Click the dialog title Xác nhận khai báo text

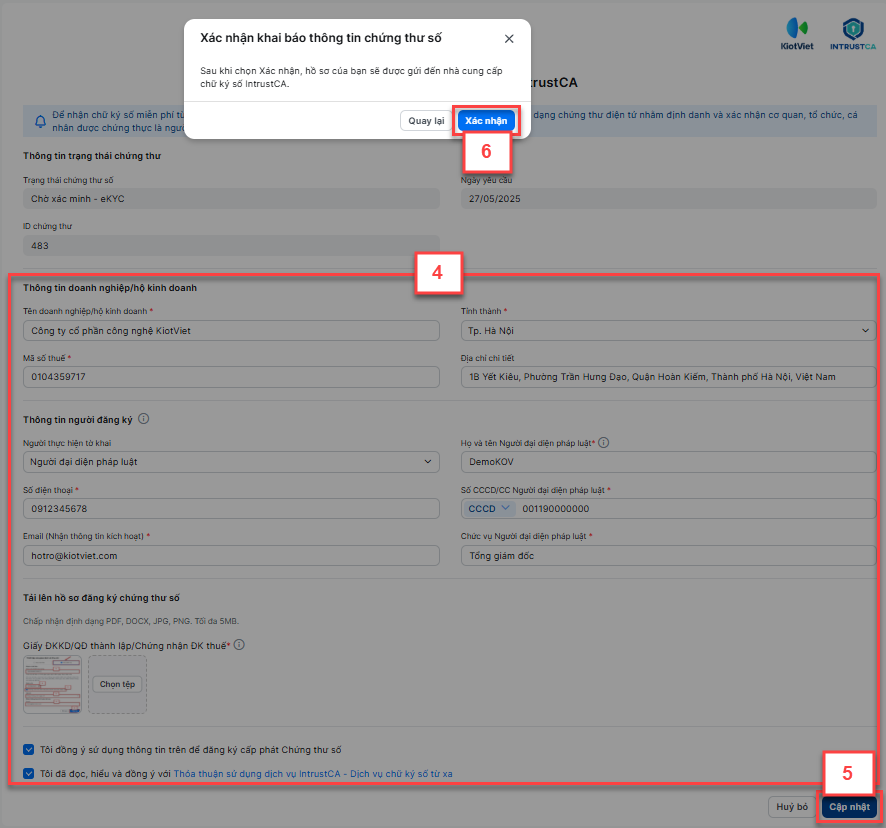tap(320, 38)
